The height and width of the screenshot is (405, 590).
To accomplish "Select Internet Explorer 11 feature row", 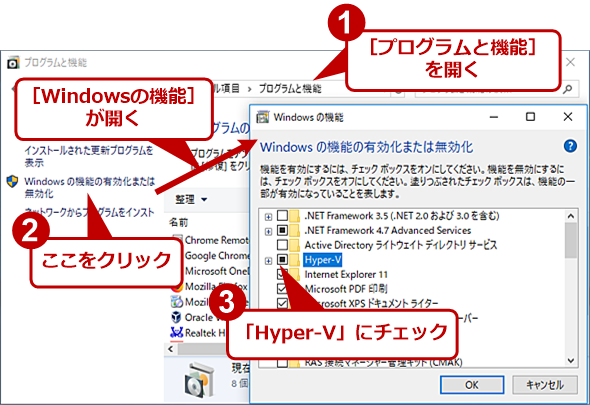I will (346, 274).
